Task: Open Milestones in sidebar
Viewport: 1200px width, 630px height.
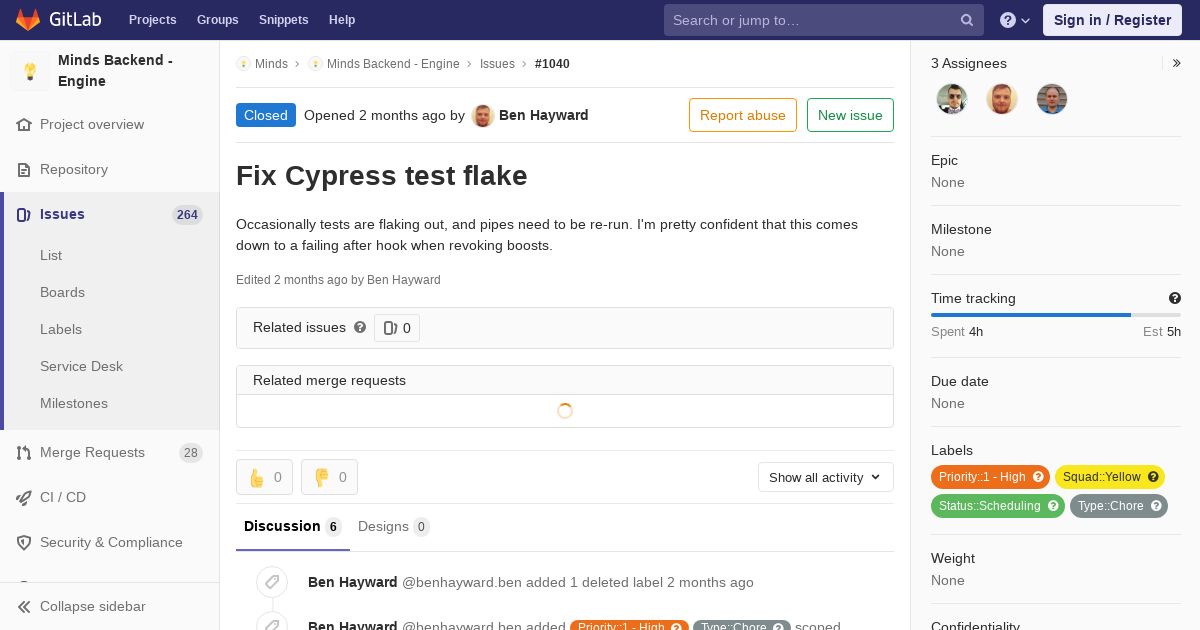Action: (x=74, y=403)
